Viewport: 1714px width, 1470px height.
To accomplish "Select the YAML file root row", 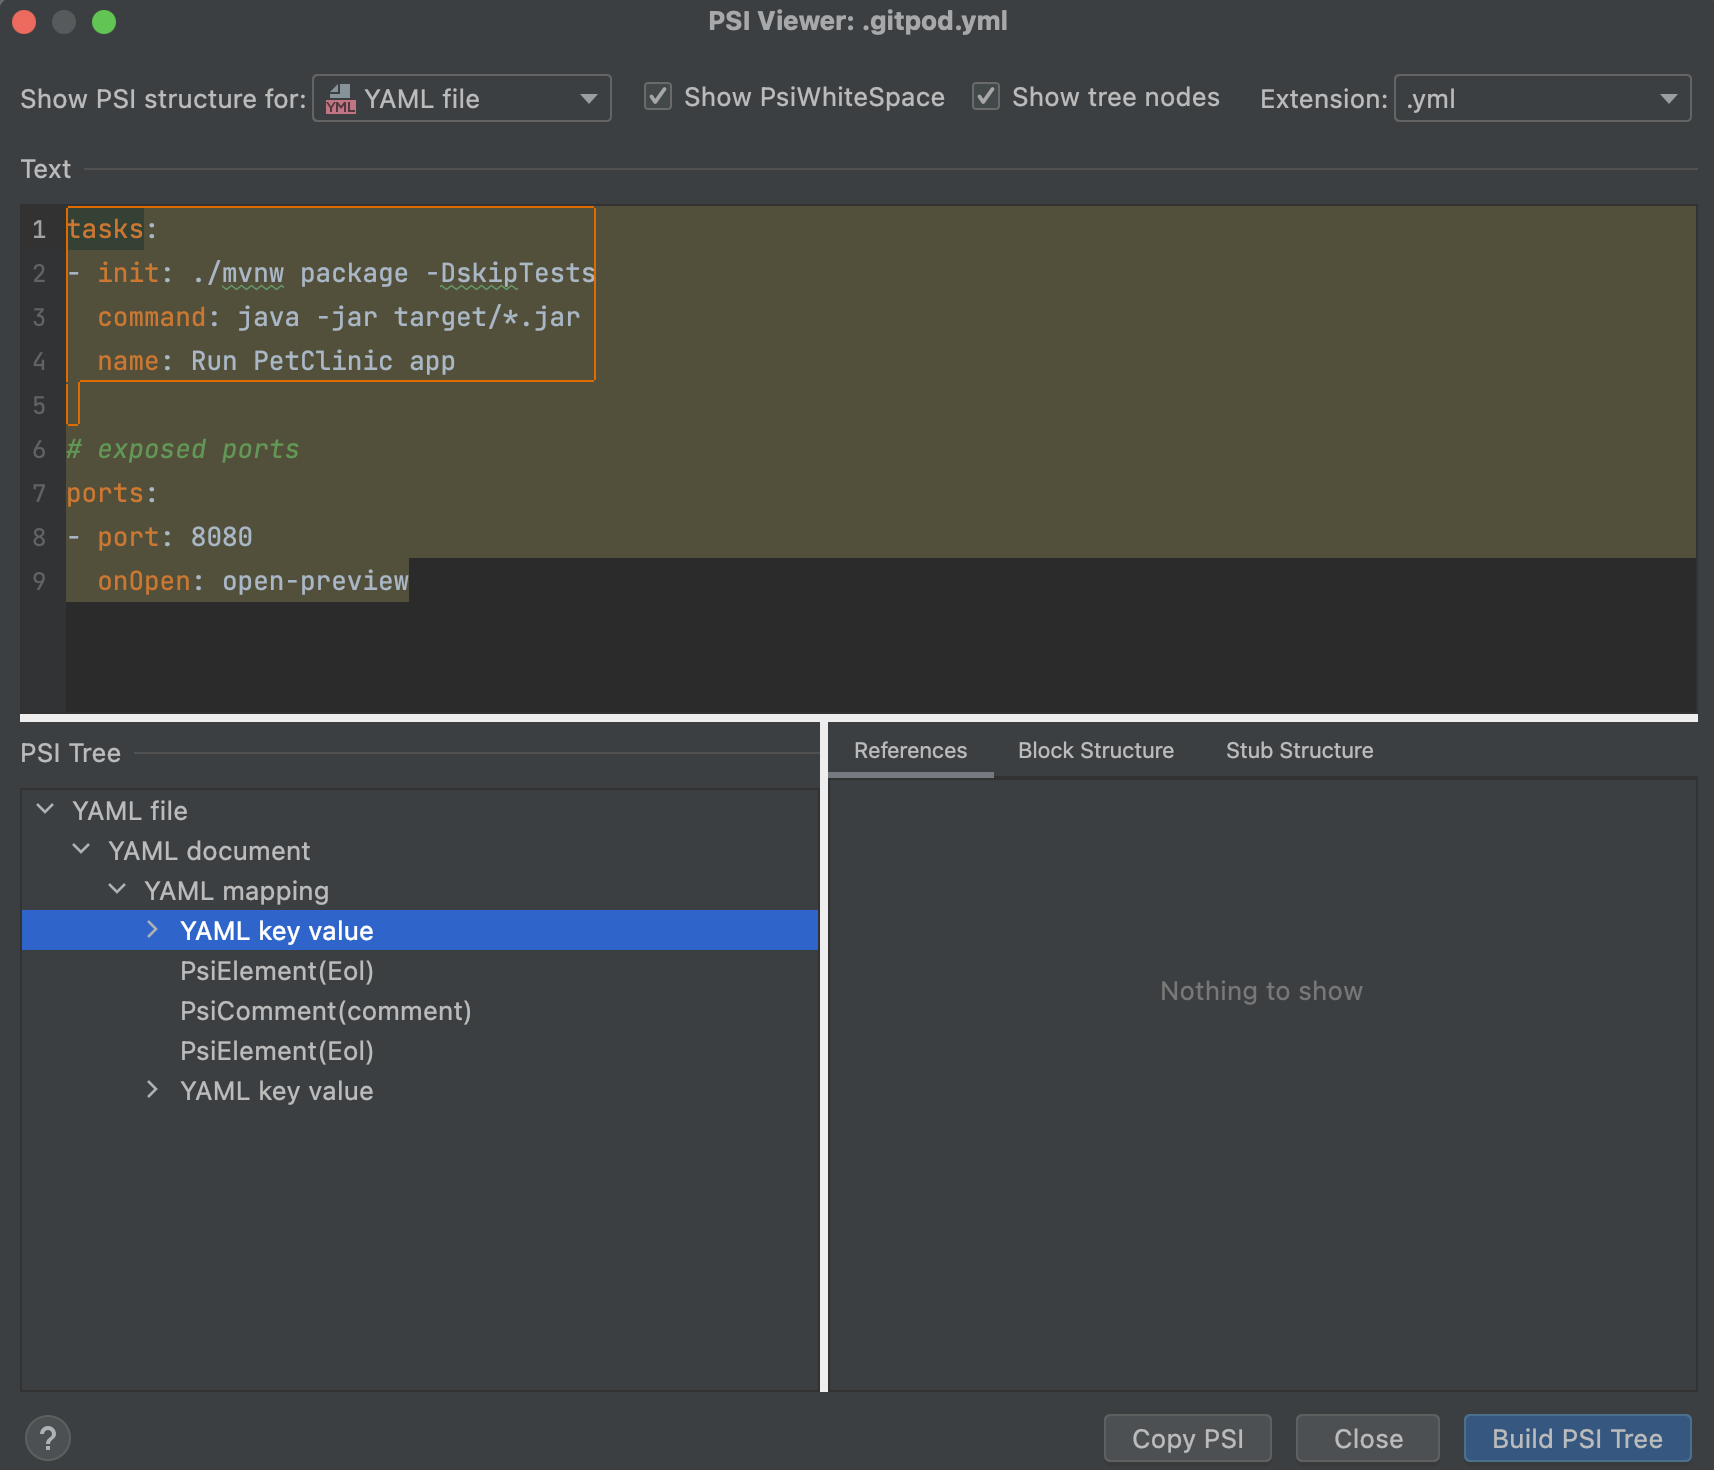I will 420,811.
